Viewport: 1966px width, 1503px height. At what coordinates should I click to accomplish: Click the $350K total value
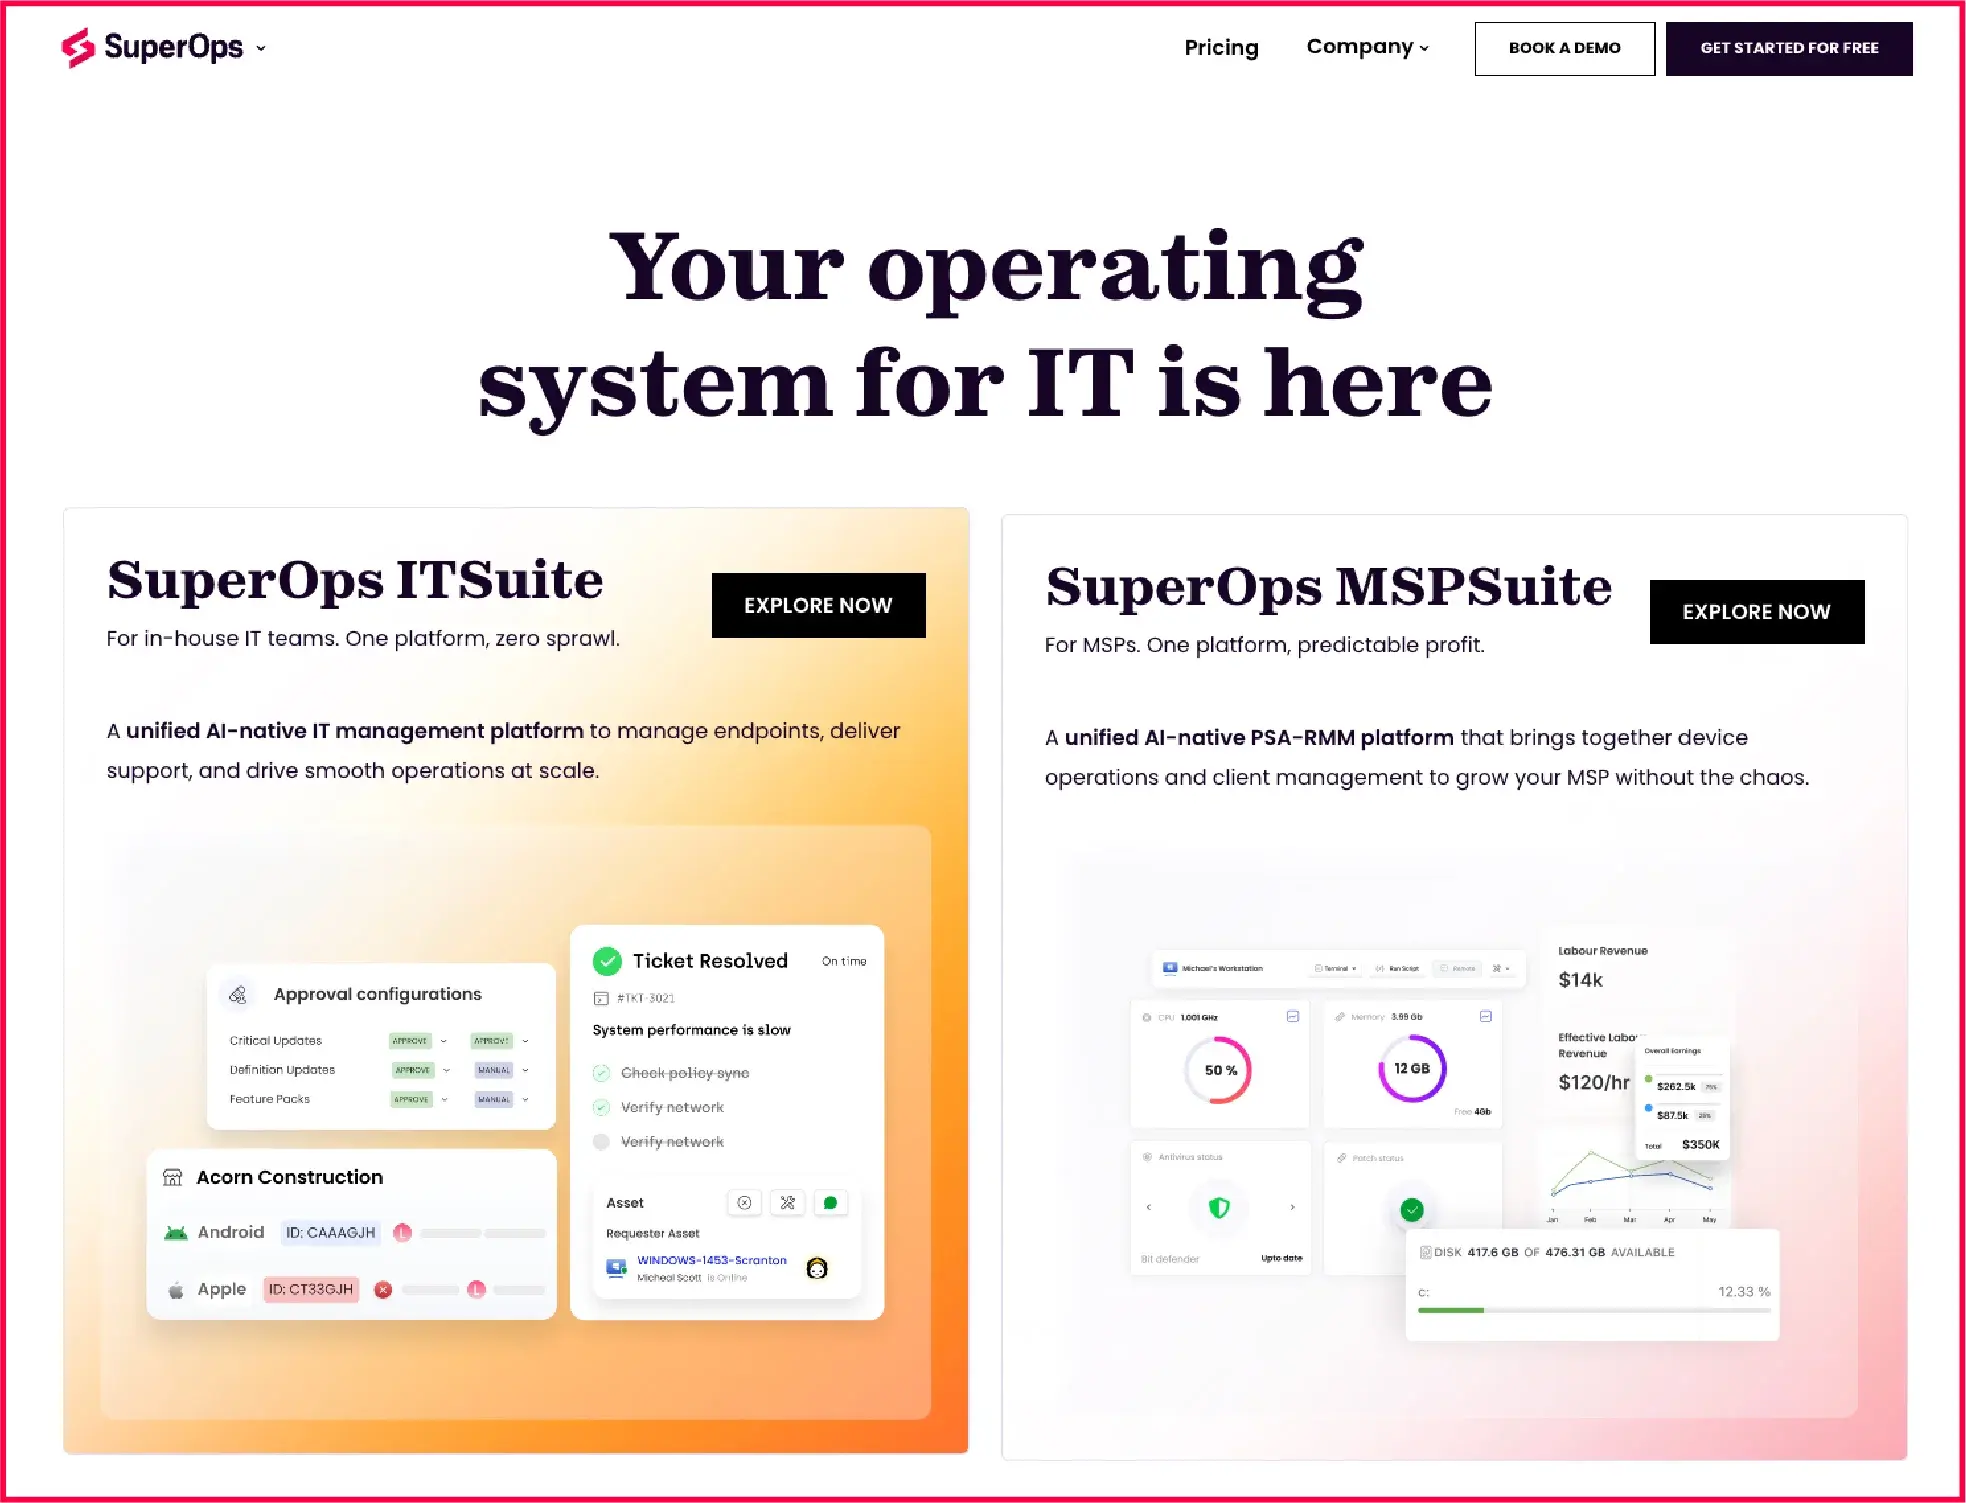click(x=1700, y=1144)
